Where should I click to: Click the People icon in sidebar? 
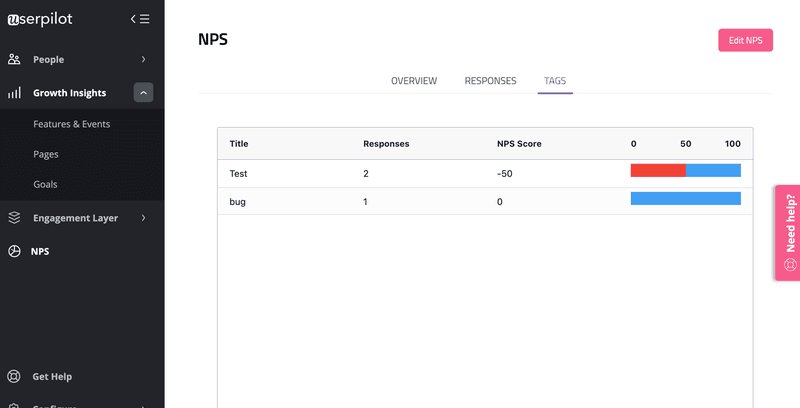[x=14, y=59]
